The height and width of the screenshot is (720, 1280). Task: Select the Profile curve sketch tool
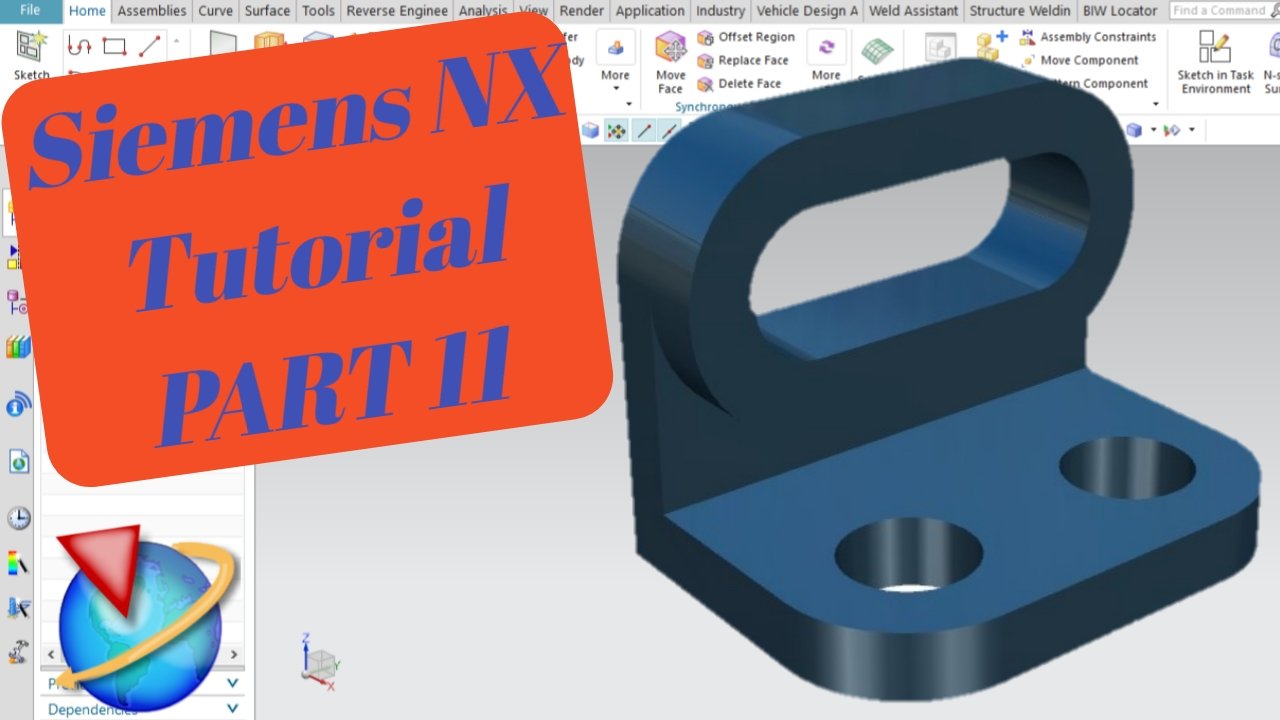click(79, 46)
